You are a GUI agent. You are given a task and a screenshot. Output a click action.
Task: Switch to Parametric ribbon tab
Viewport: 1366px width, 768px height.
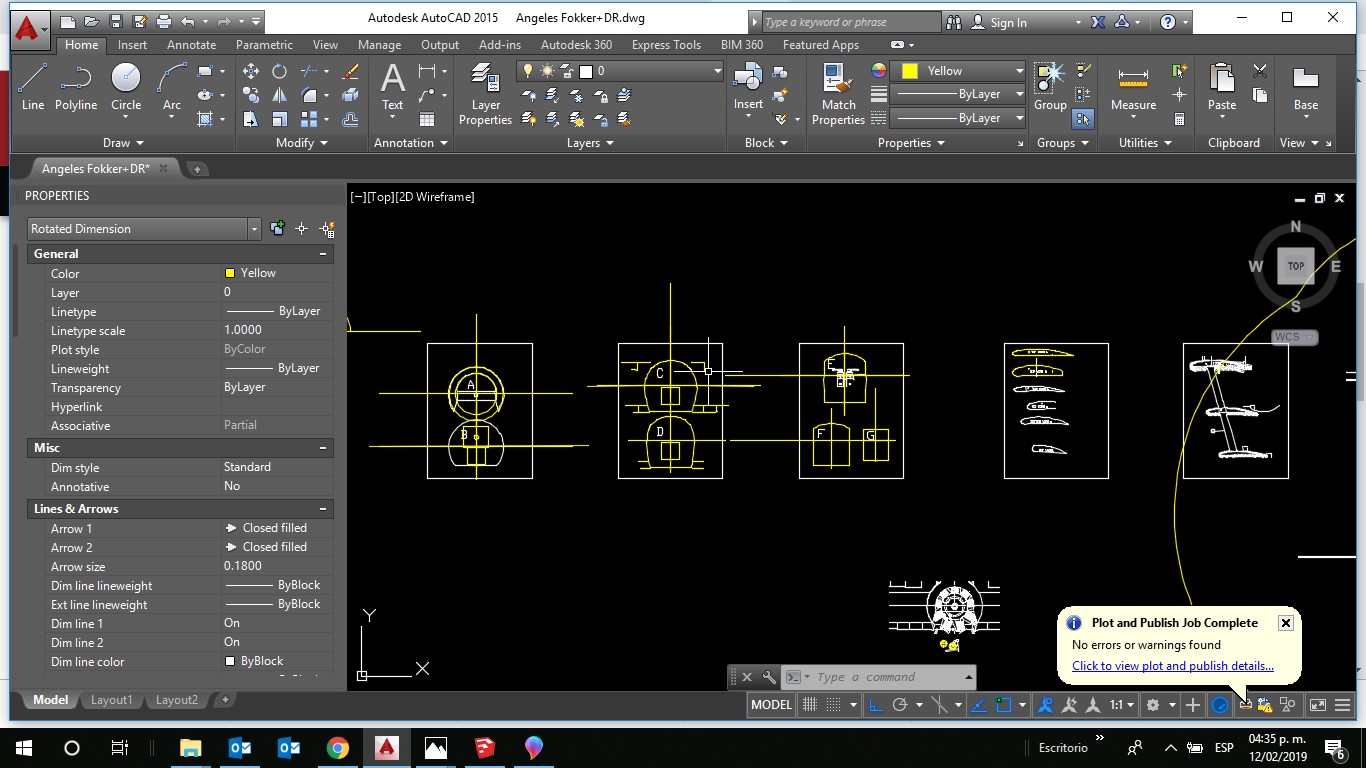coord(264,45)
